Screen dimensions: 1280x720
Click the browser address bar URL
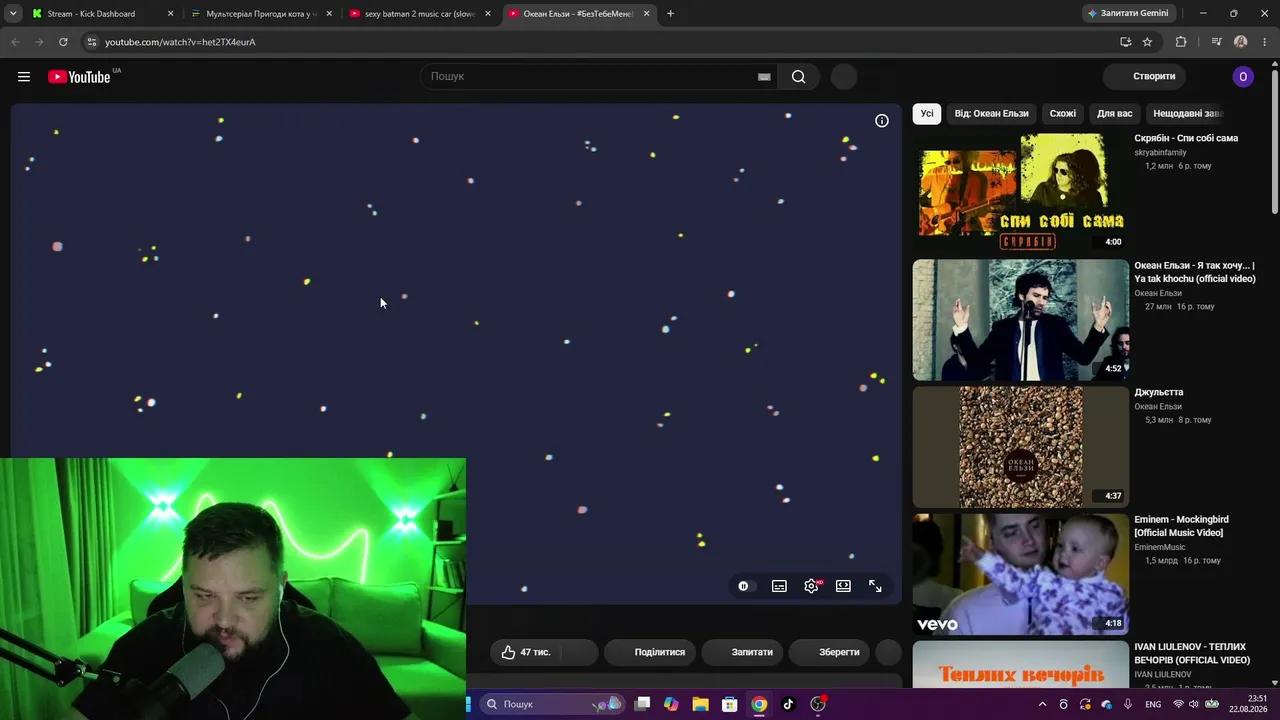click(180, 42)
